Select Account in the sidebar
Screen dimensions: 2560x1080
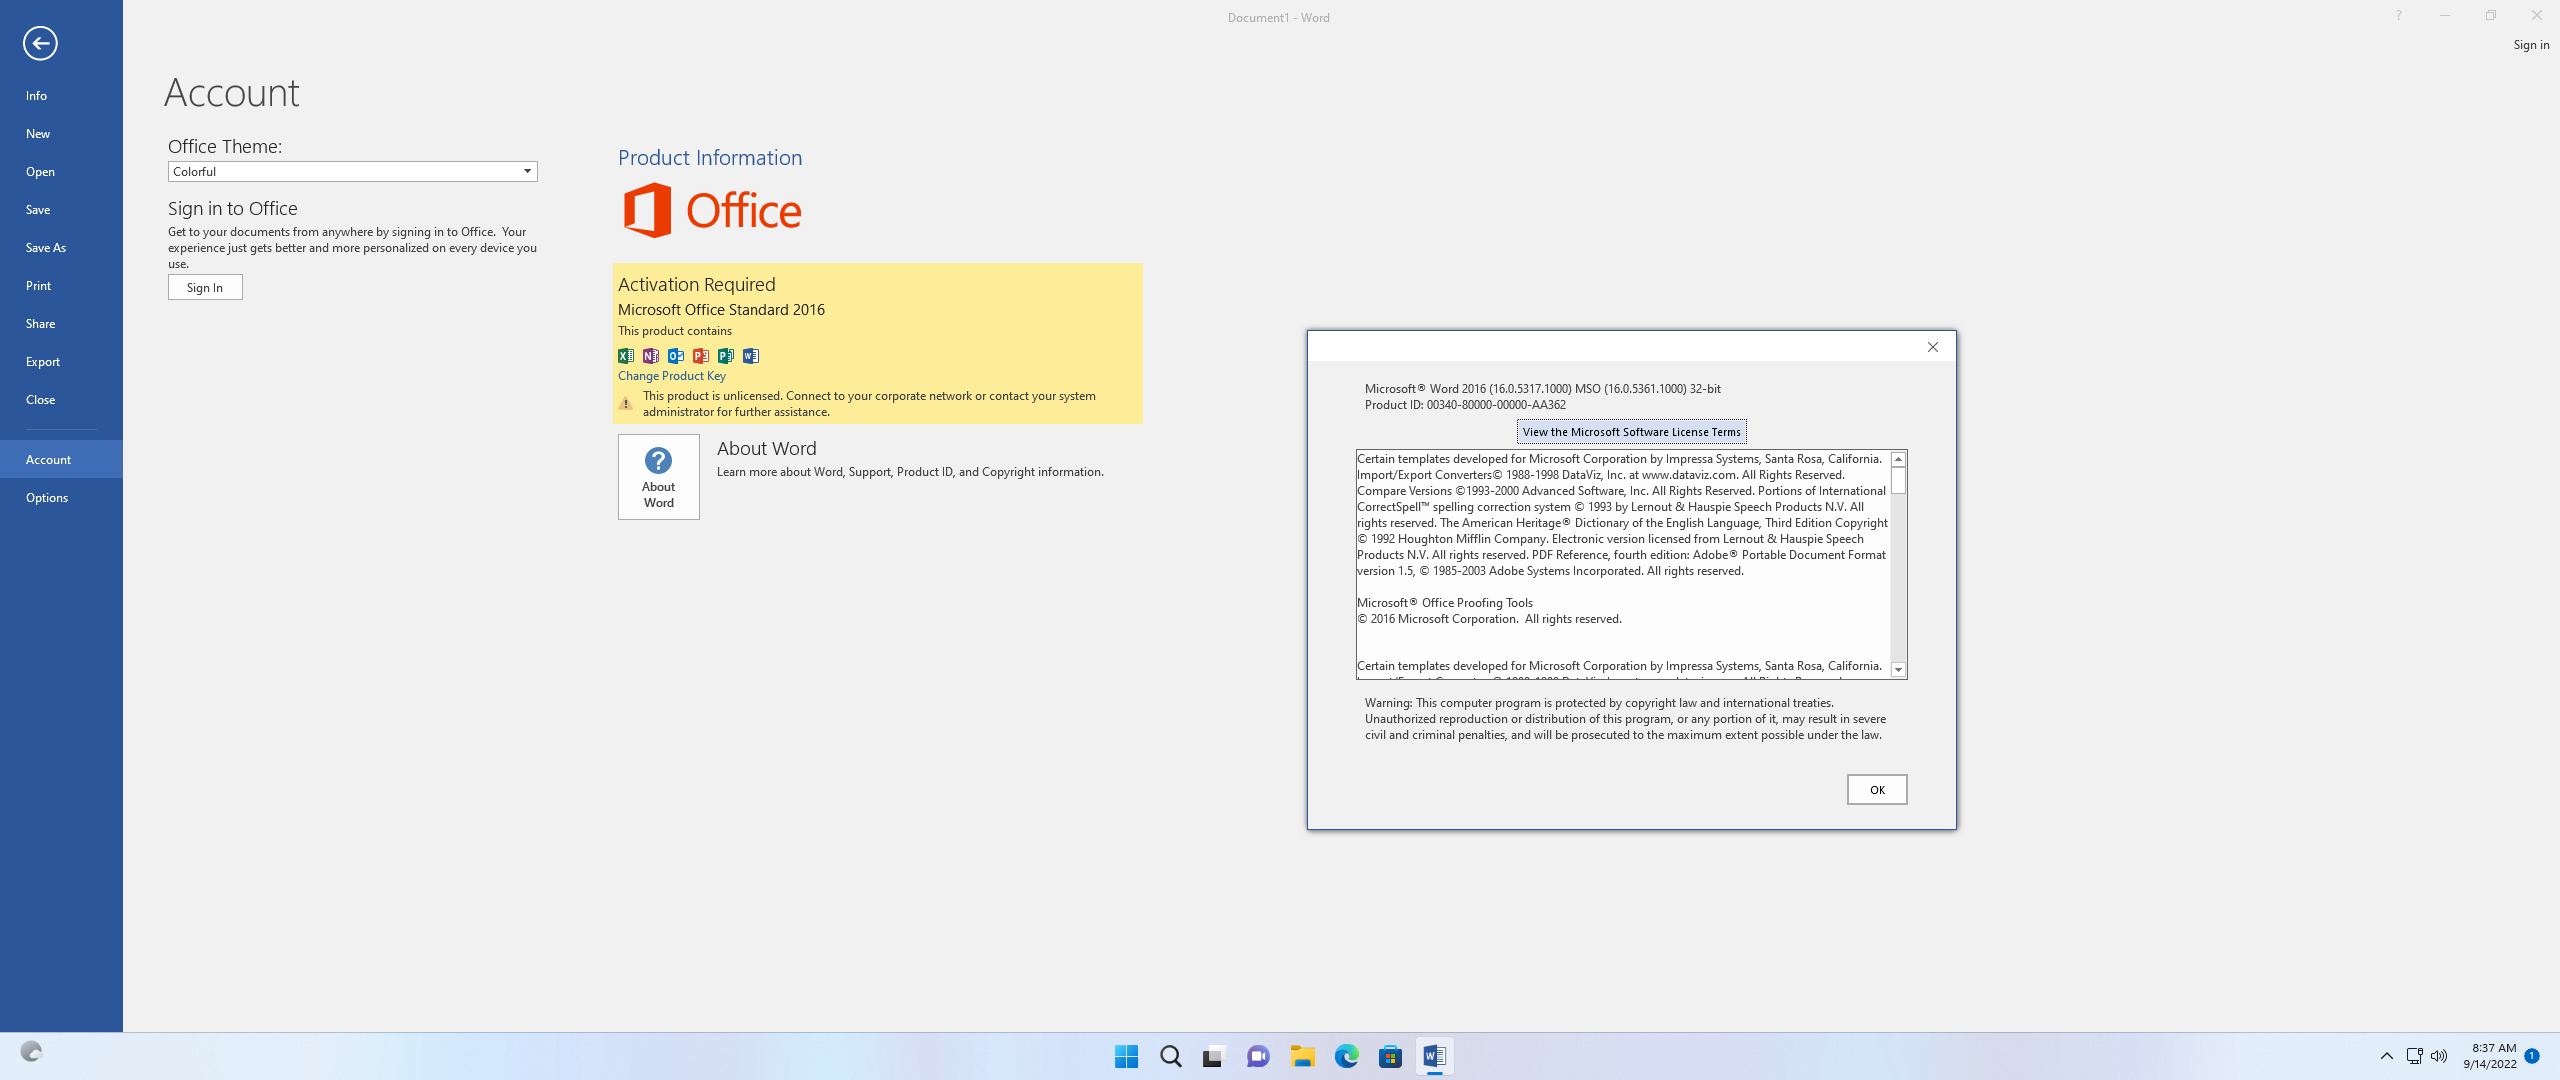tap(61, 460)
